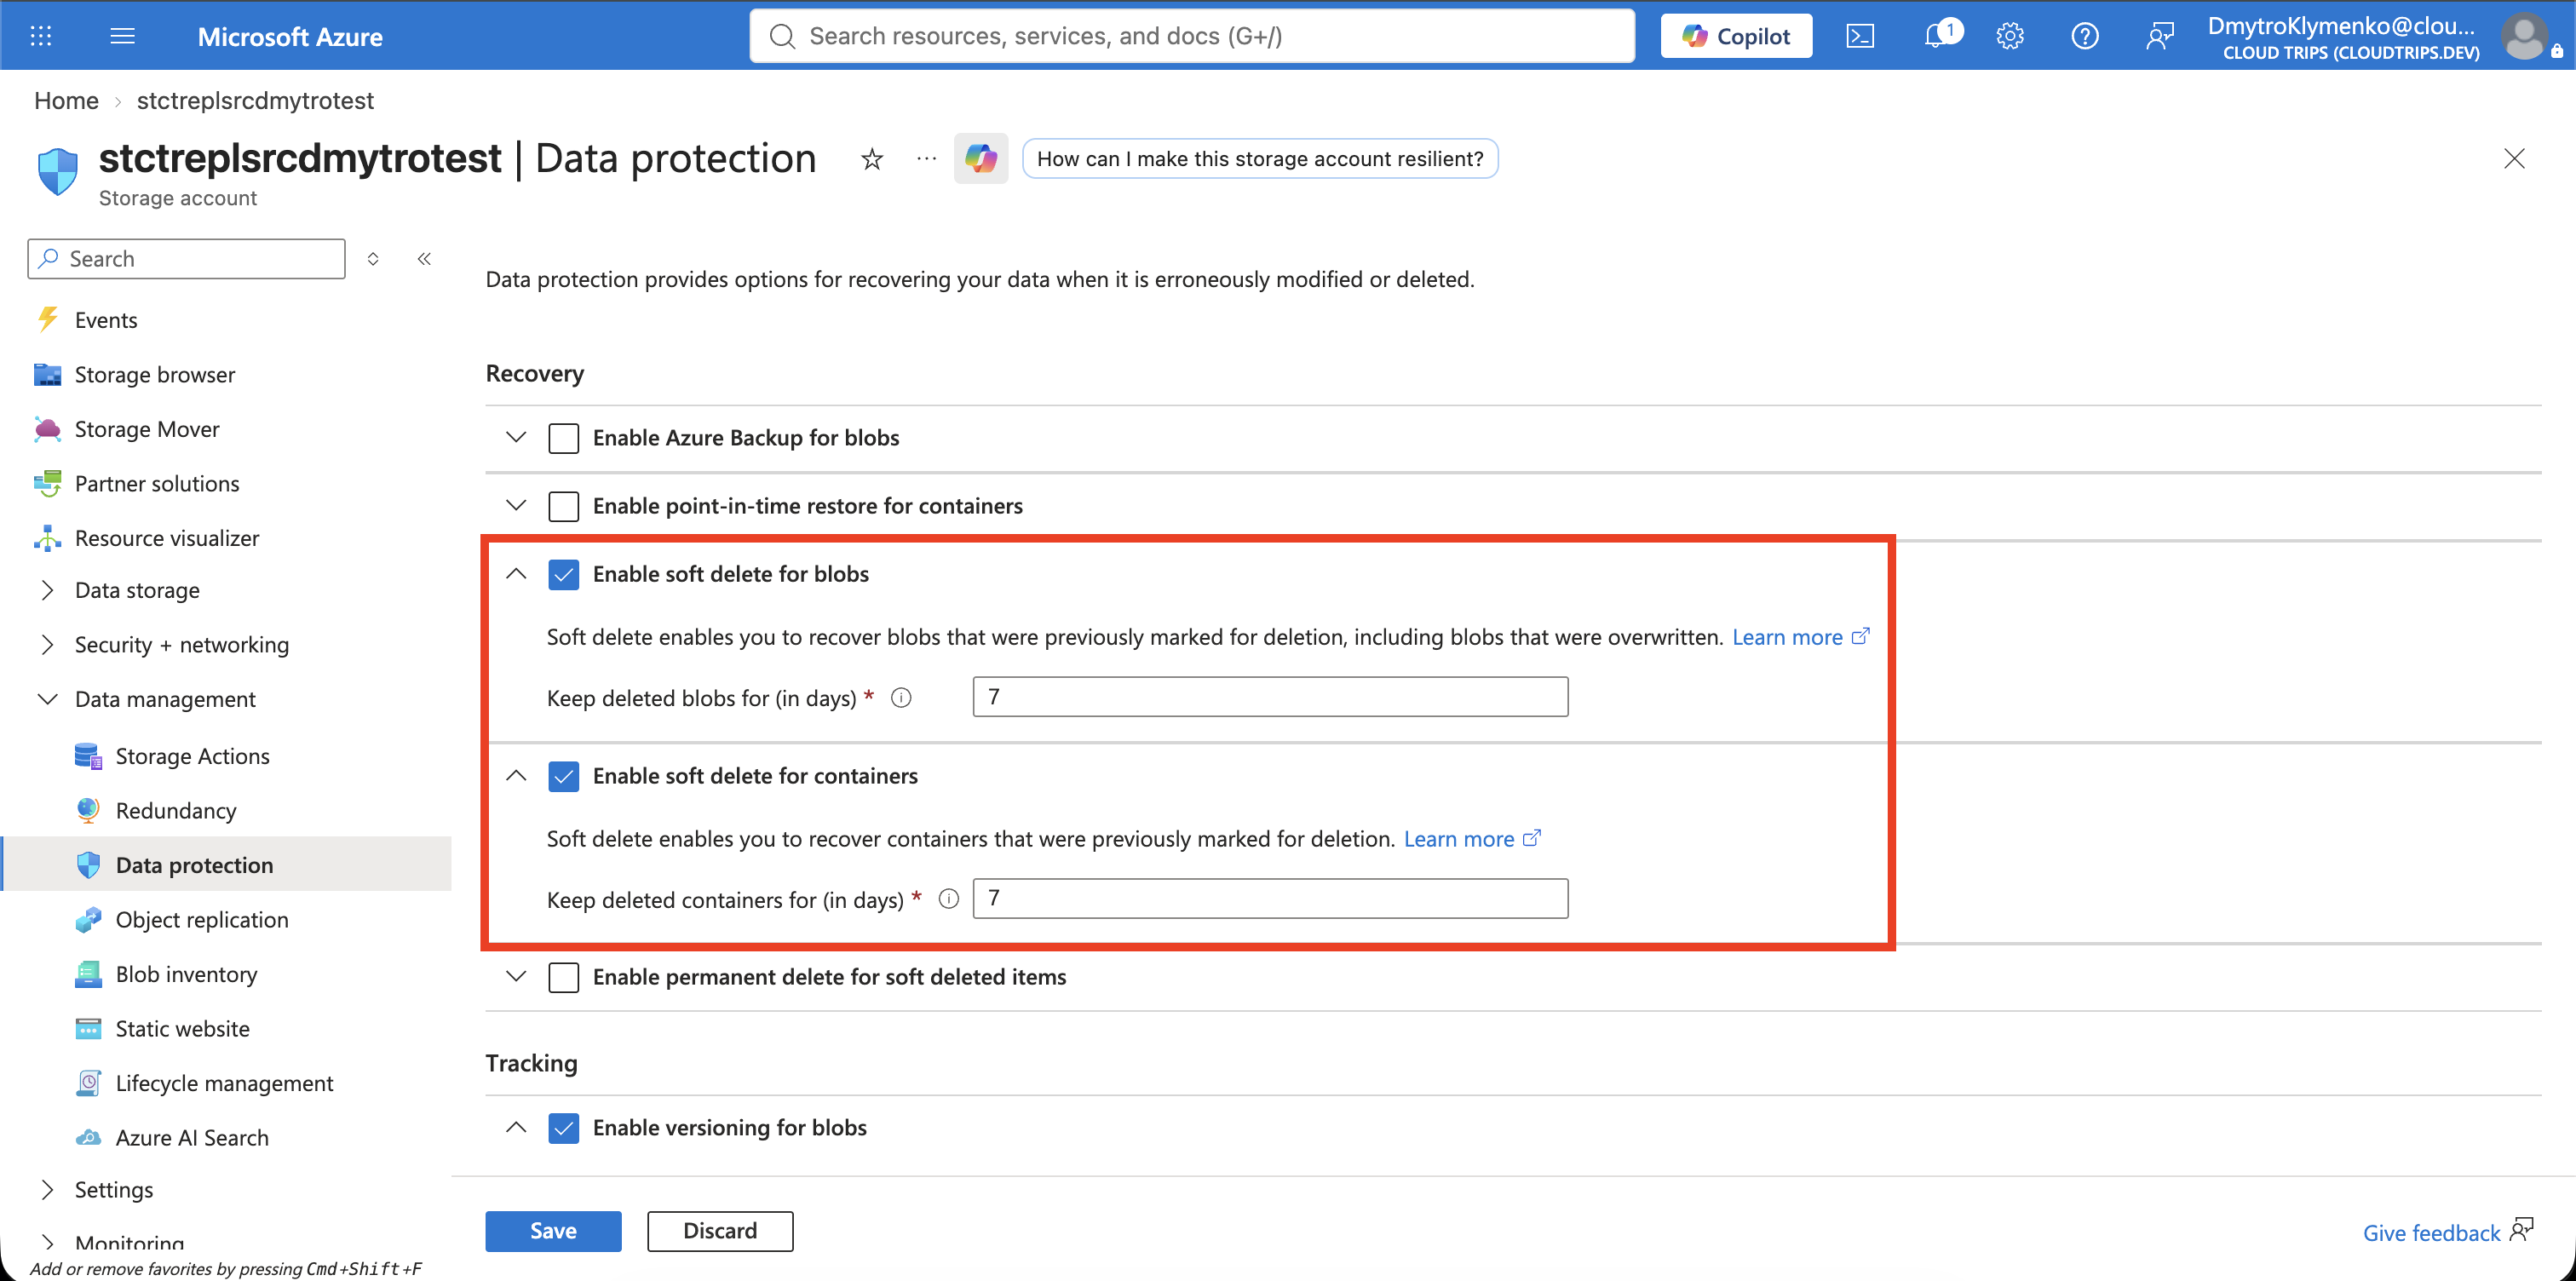Open Cloud Shell from the top bar
Screen dimensions: 2576x1281
(1860, 36)
